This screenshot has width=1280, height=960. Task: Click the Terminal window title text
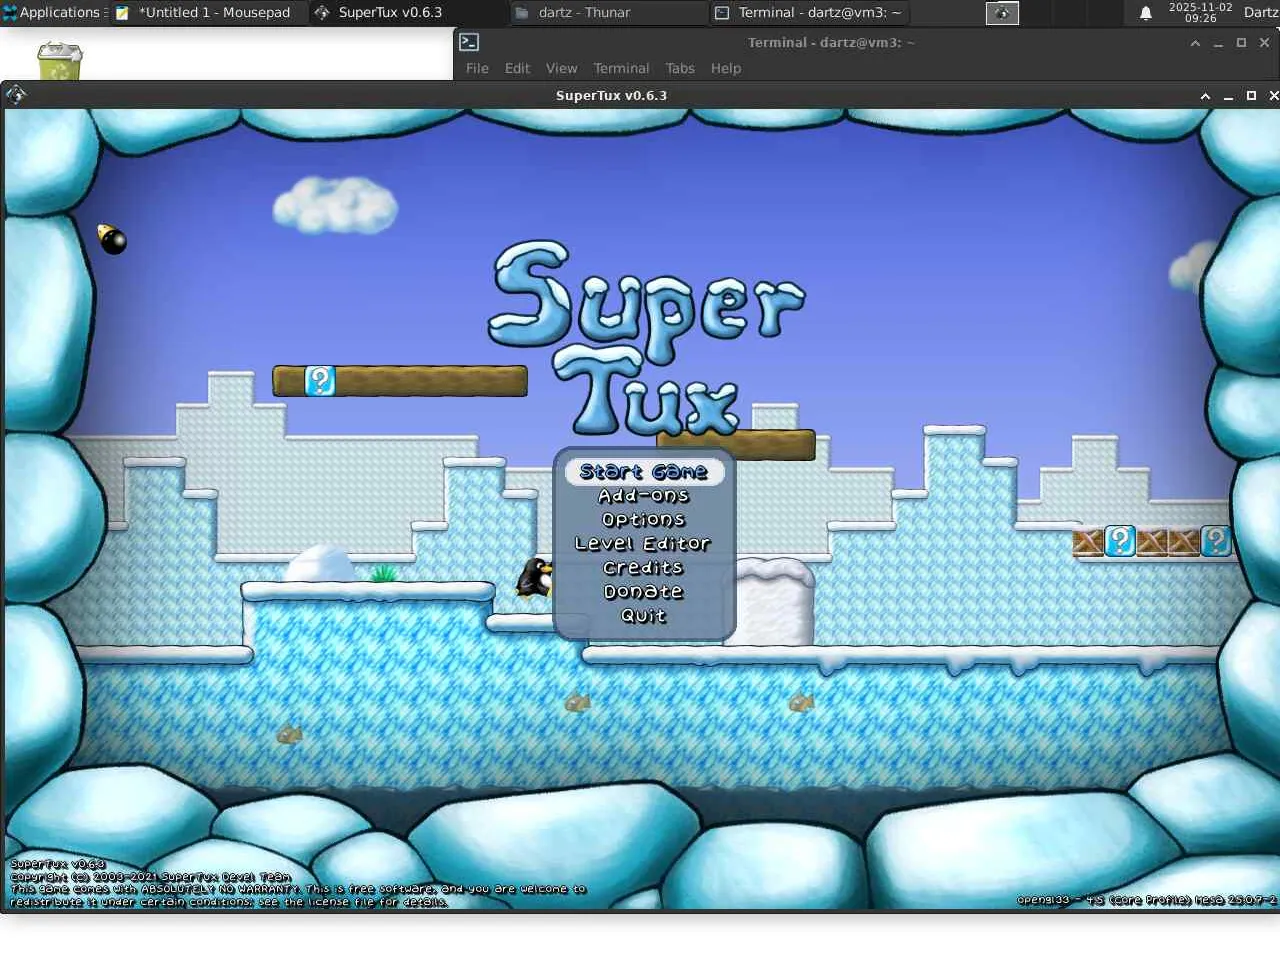(x=831, y=43)
